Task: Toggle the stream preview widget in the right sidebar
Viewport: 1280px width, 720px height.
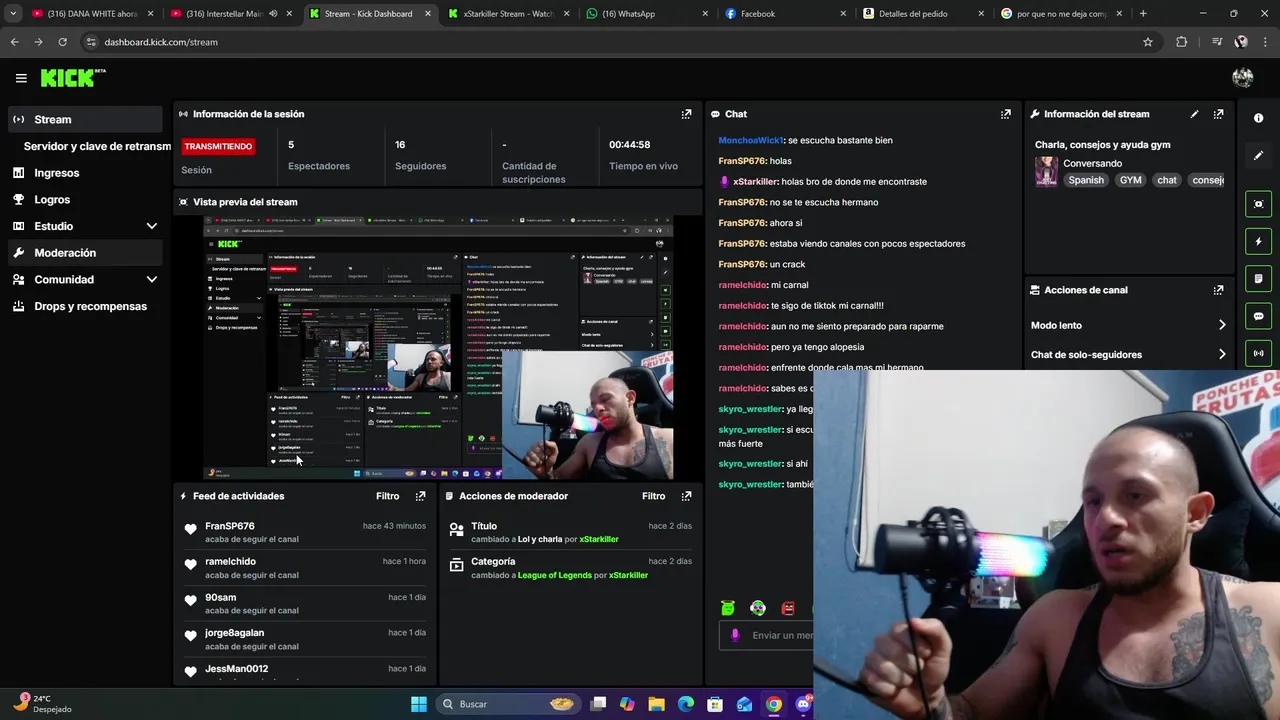Action: point(1258,204)
